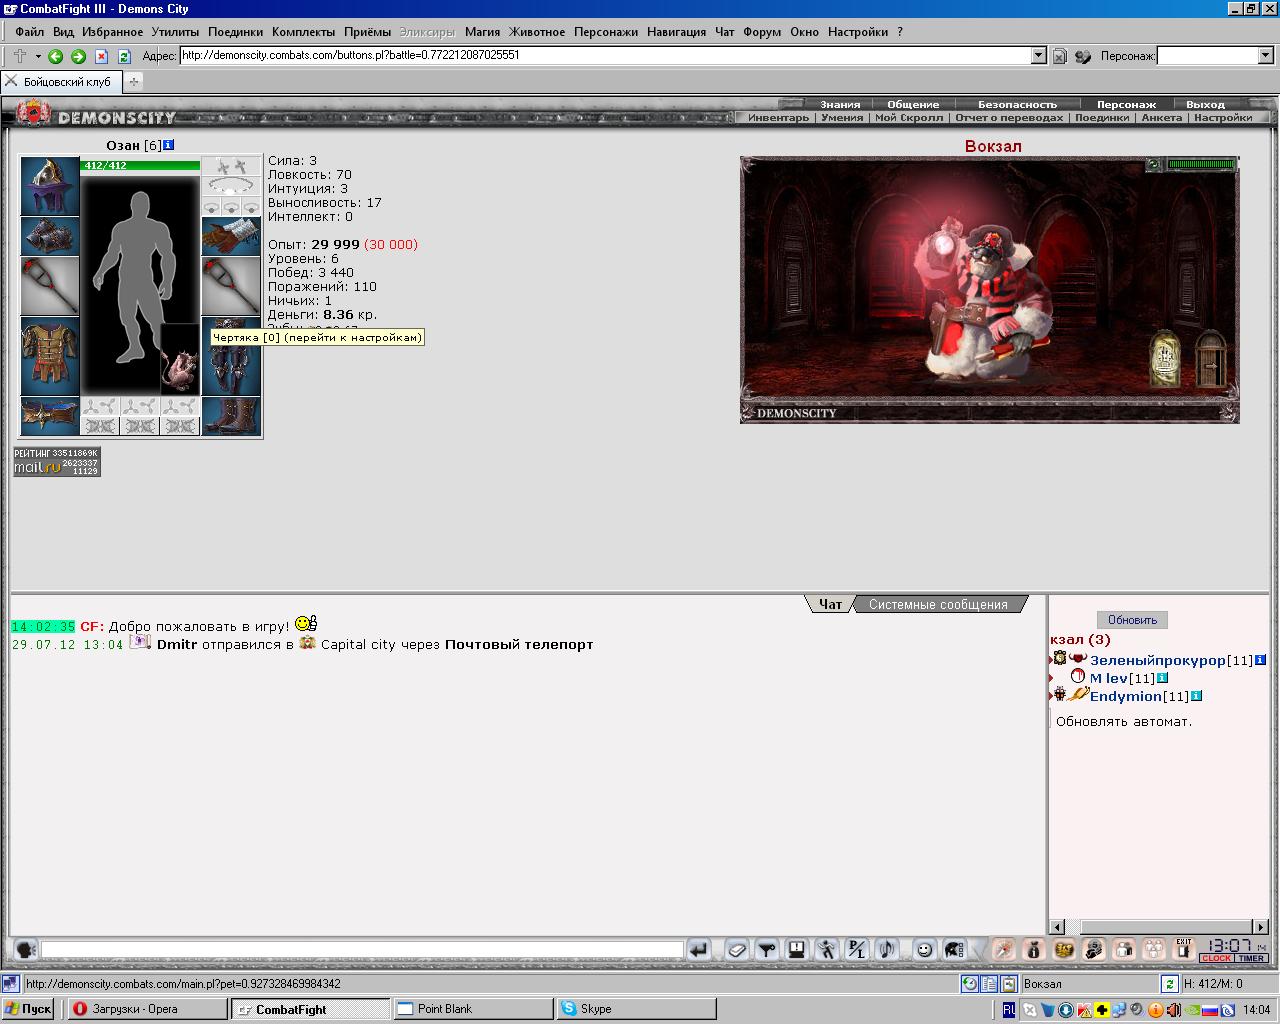Click the user list horizontal scrollbar
The image size is (1280, 1024).
(1159, 927)
